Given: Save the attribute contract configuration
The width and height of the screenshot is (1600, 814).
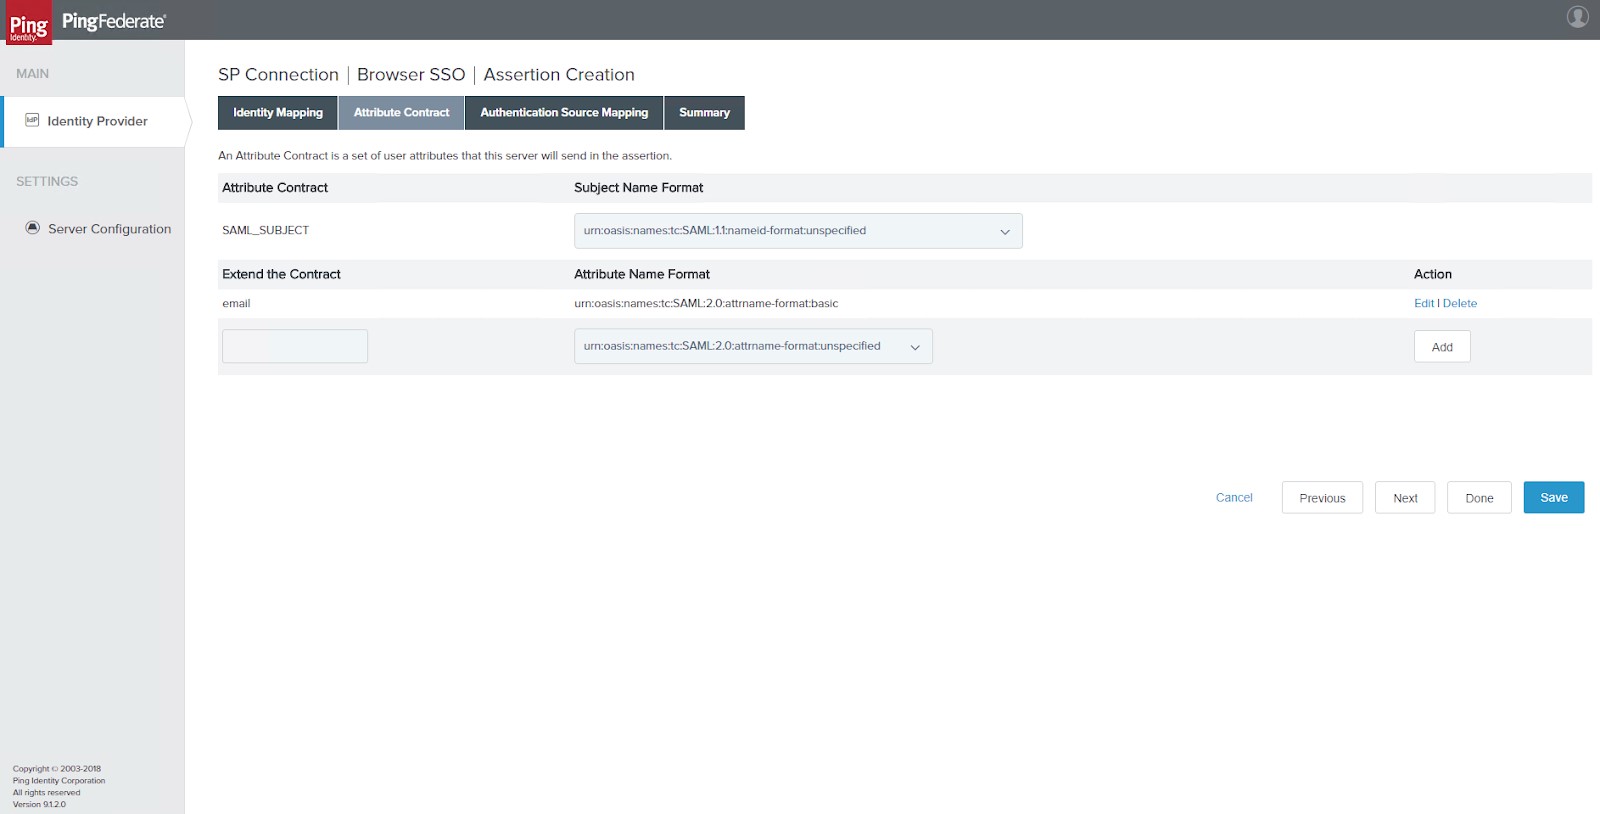Looking at the screenshot, I should pos(1553,498).
